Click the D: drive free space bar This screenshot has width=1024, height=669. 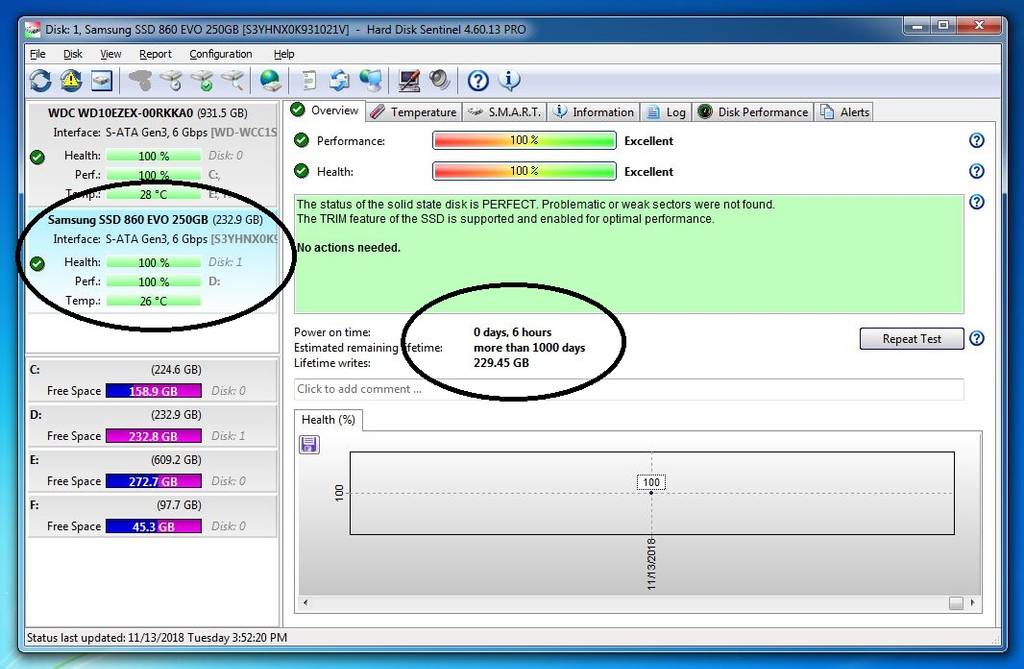153,436
